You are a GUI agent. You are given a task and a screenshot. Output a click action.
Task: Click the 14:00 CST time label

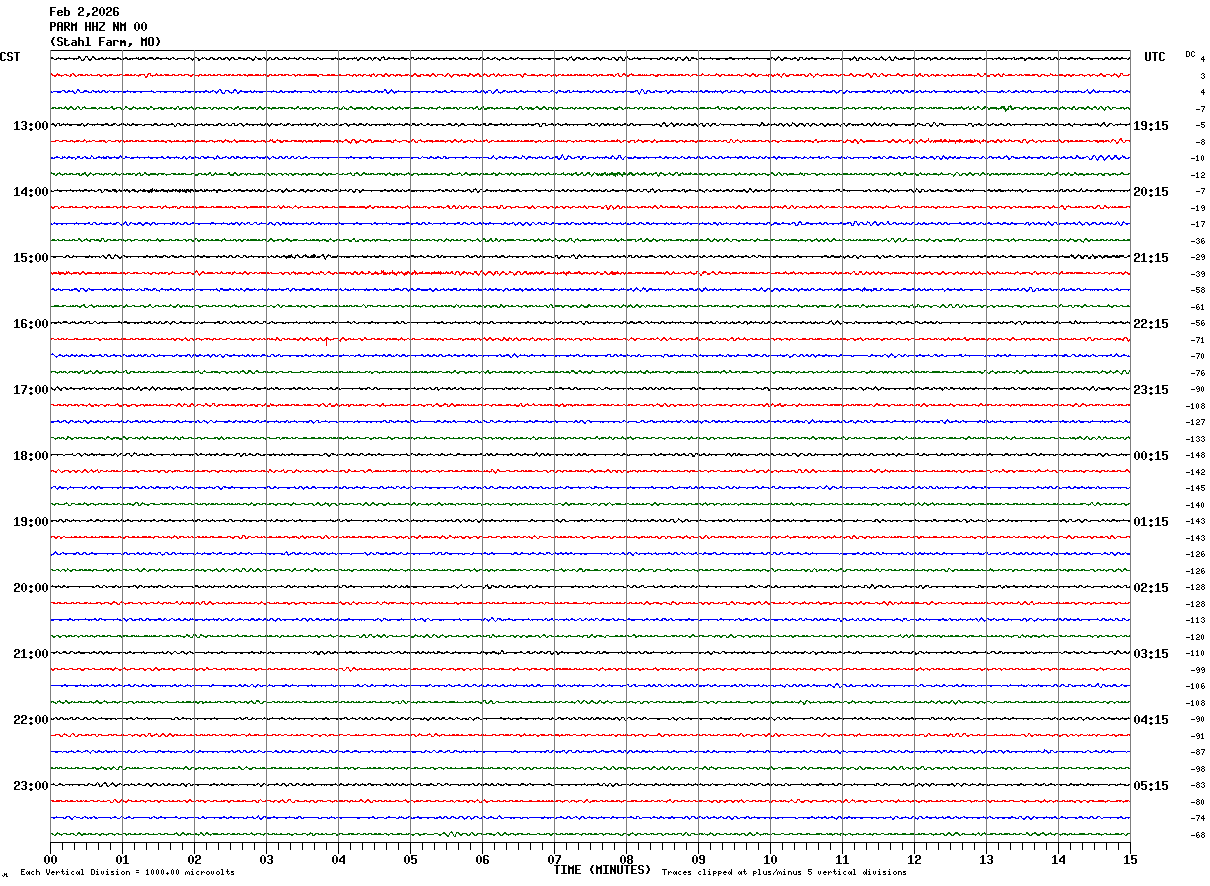[x=30, y=192]
